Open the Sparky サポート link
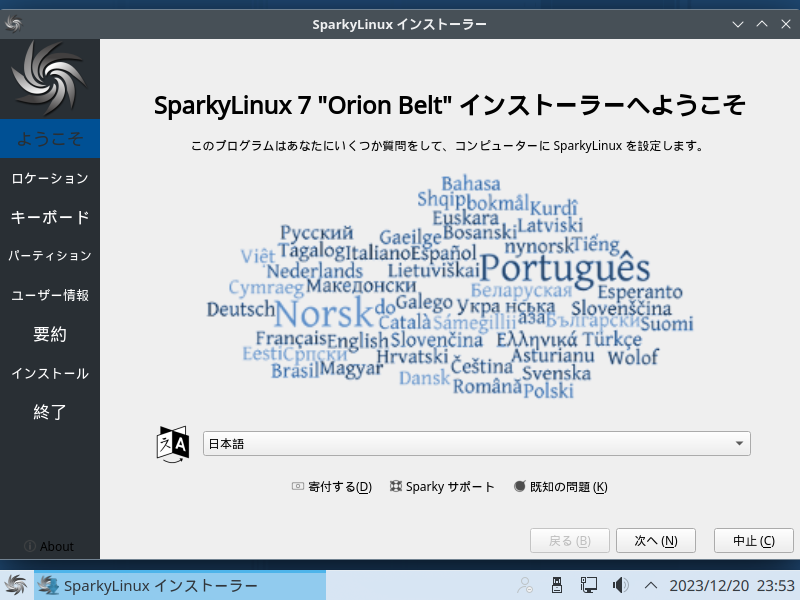 tap(442, 487)
